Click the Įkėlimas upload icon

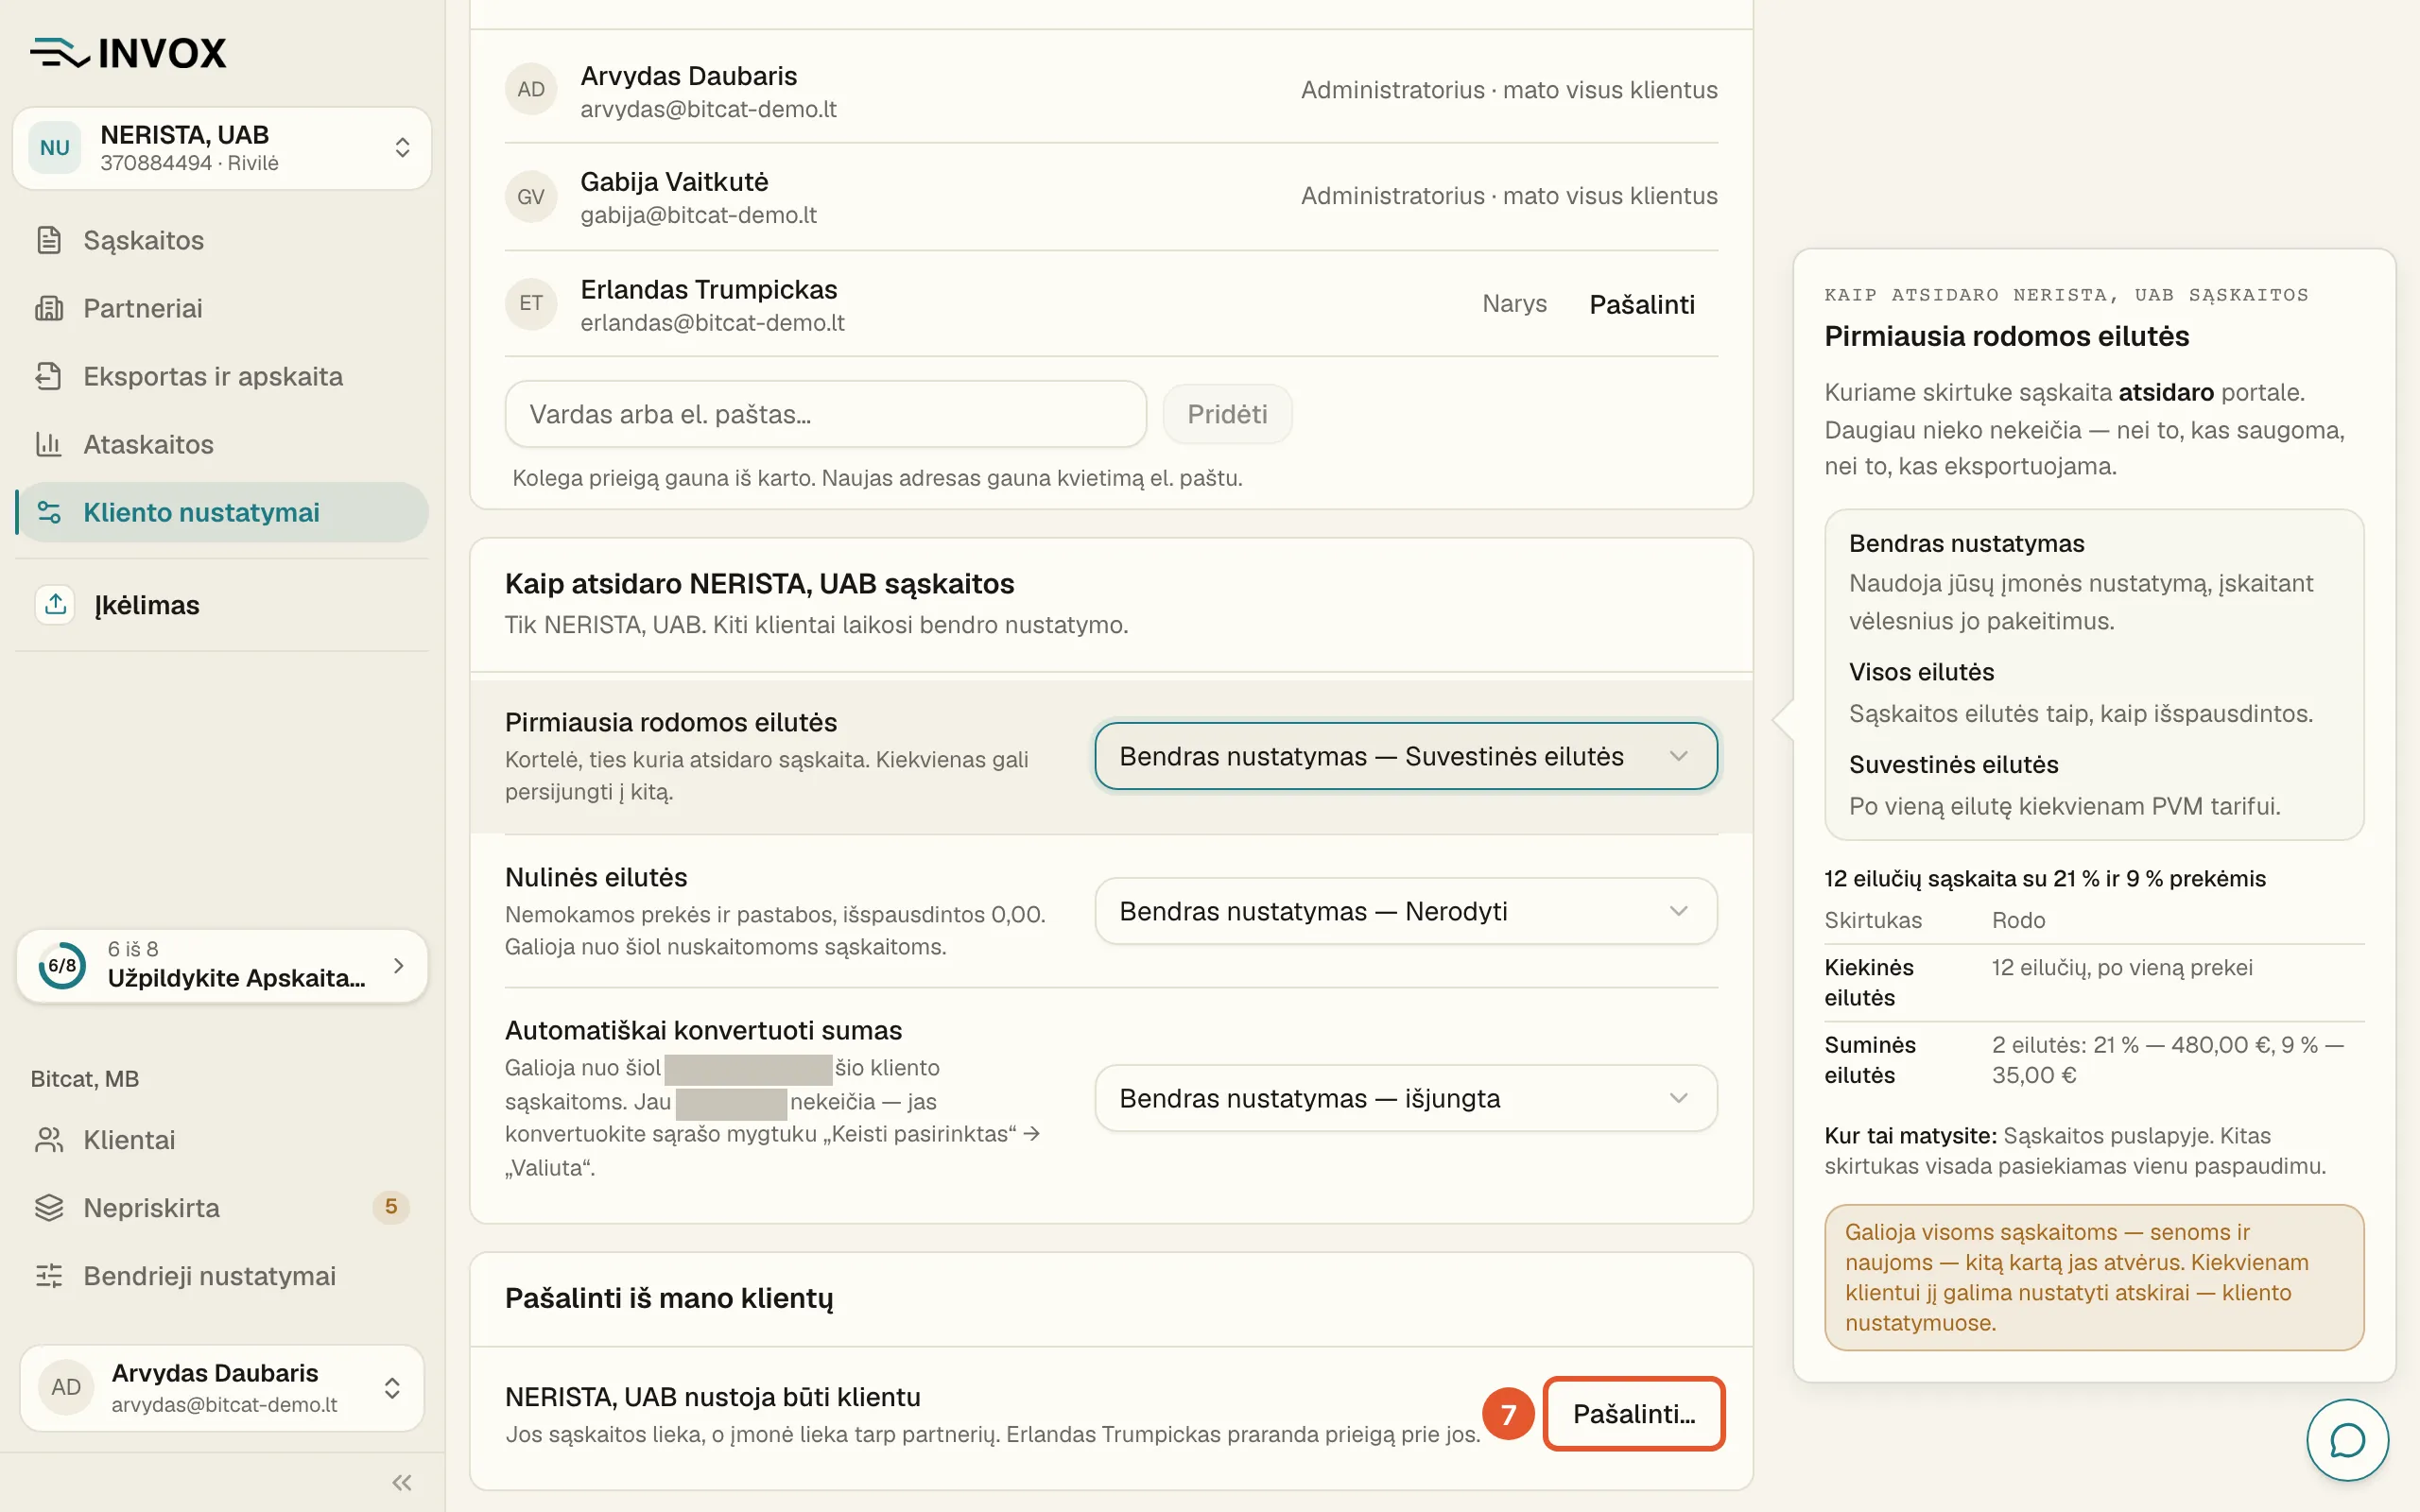coord(55,604)
